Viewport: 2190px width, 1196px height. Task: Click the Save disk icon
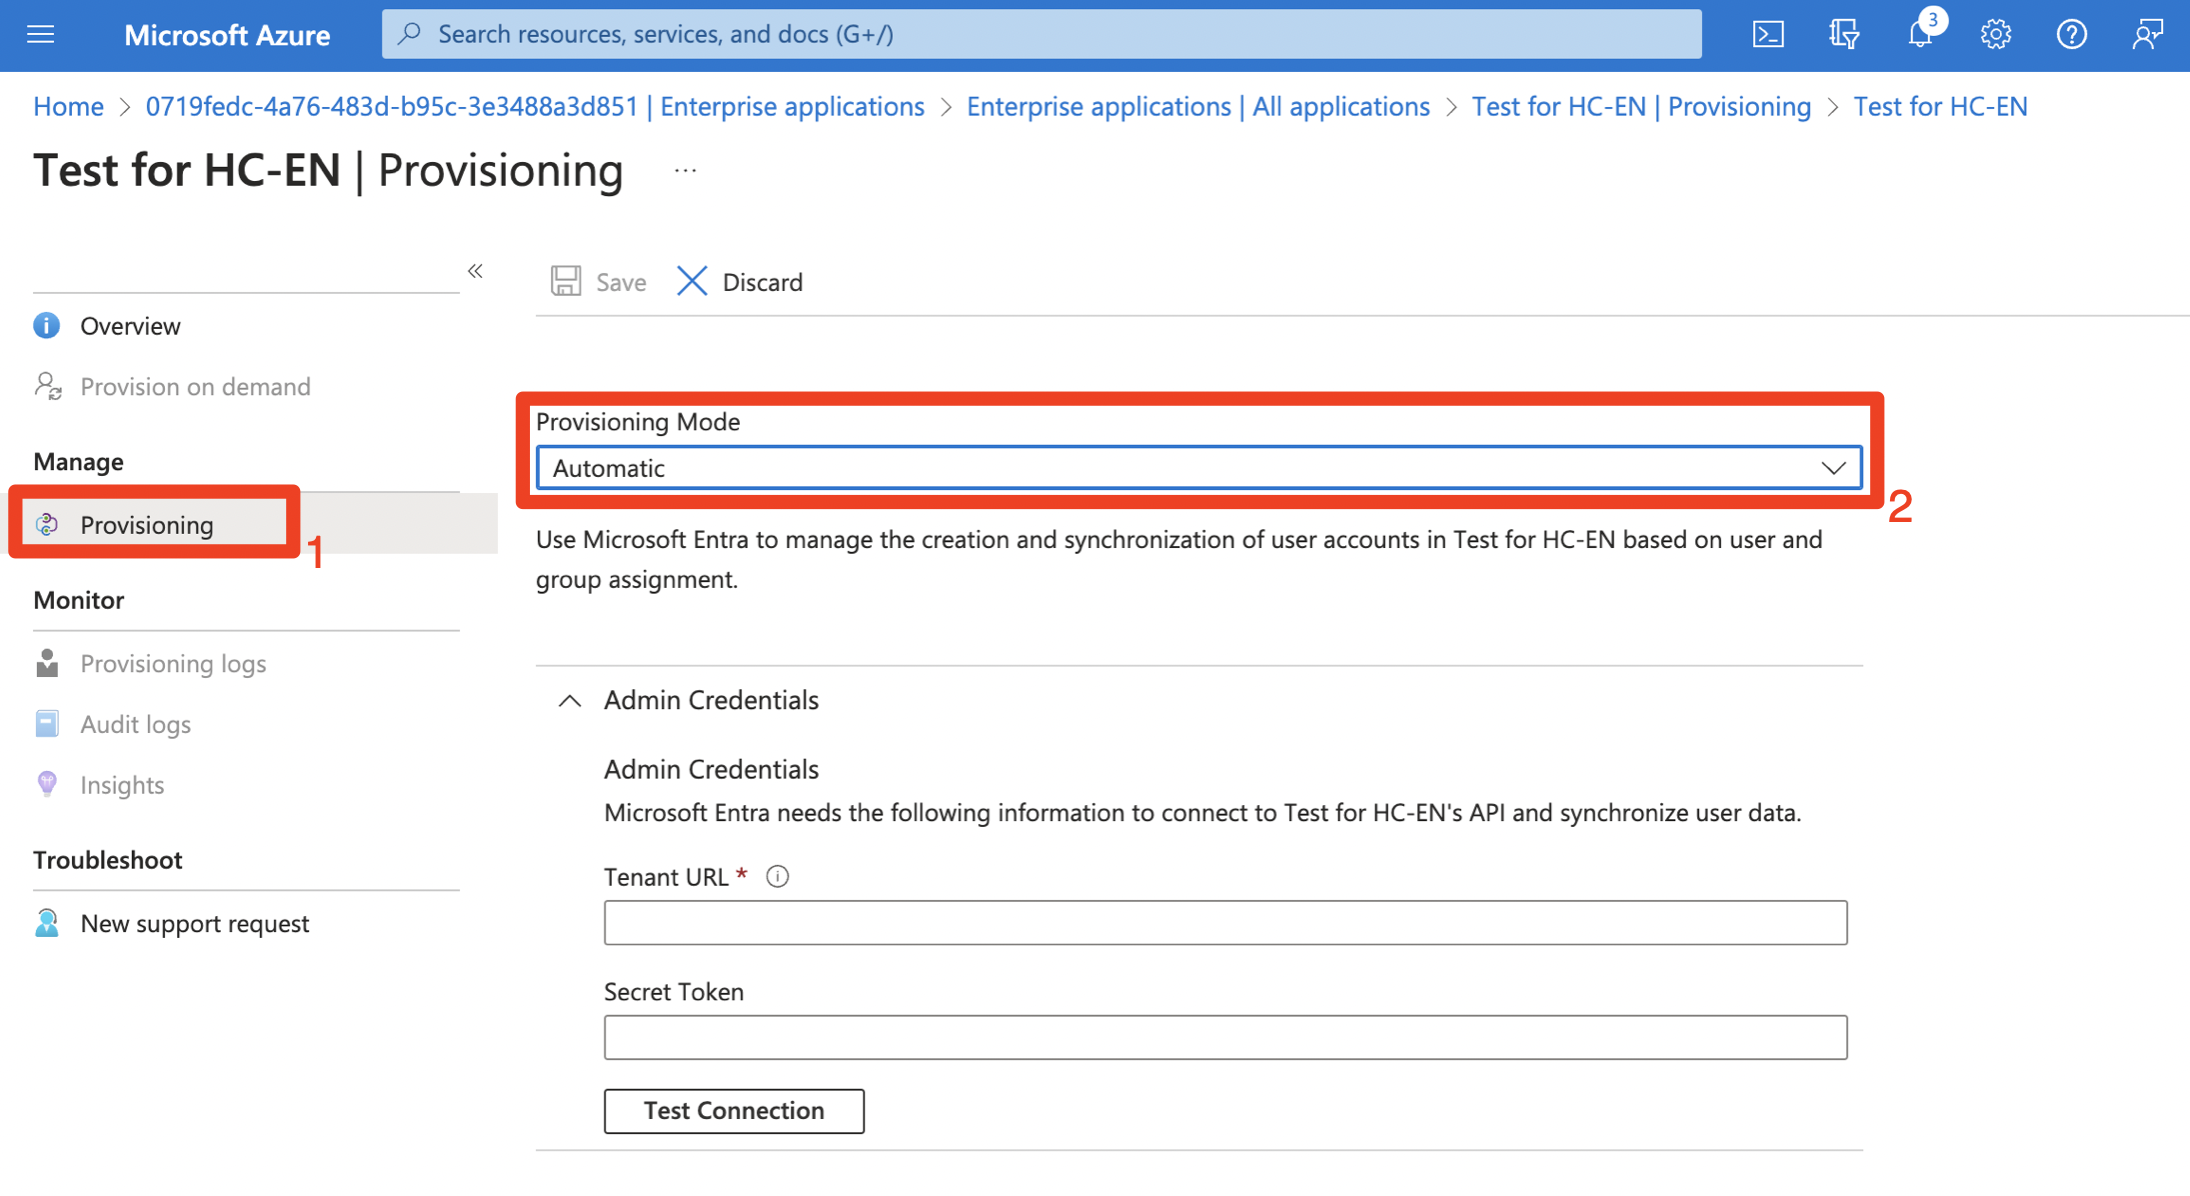point(566,281)
